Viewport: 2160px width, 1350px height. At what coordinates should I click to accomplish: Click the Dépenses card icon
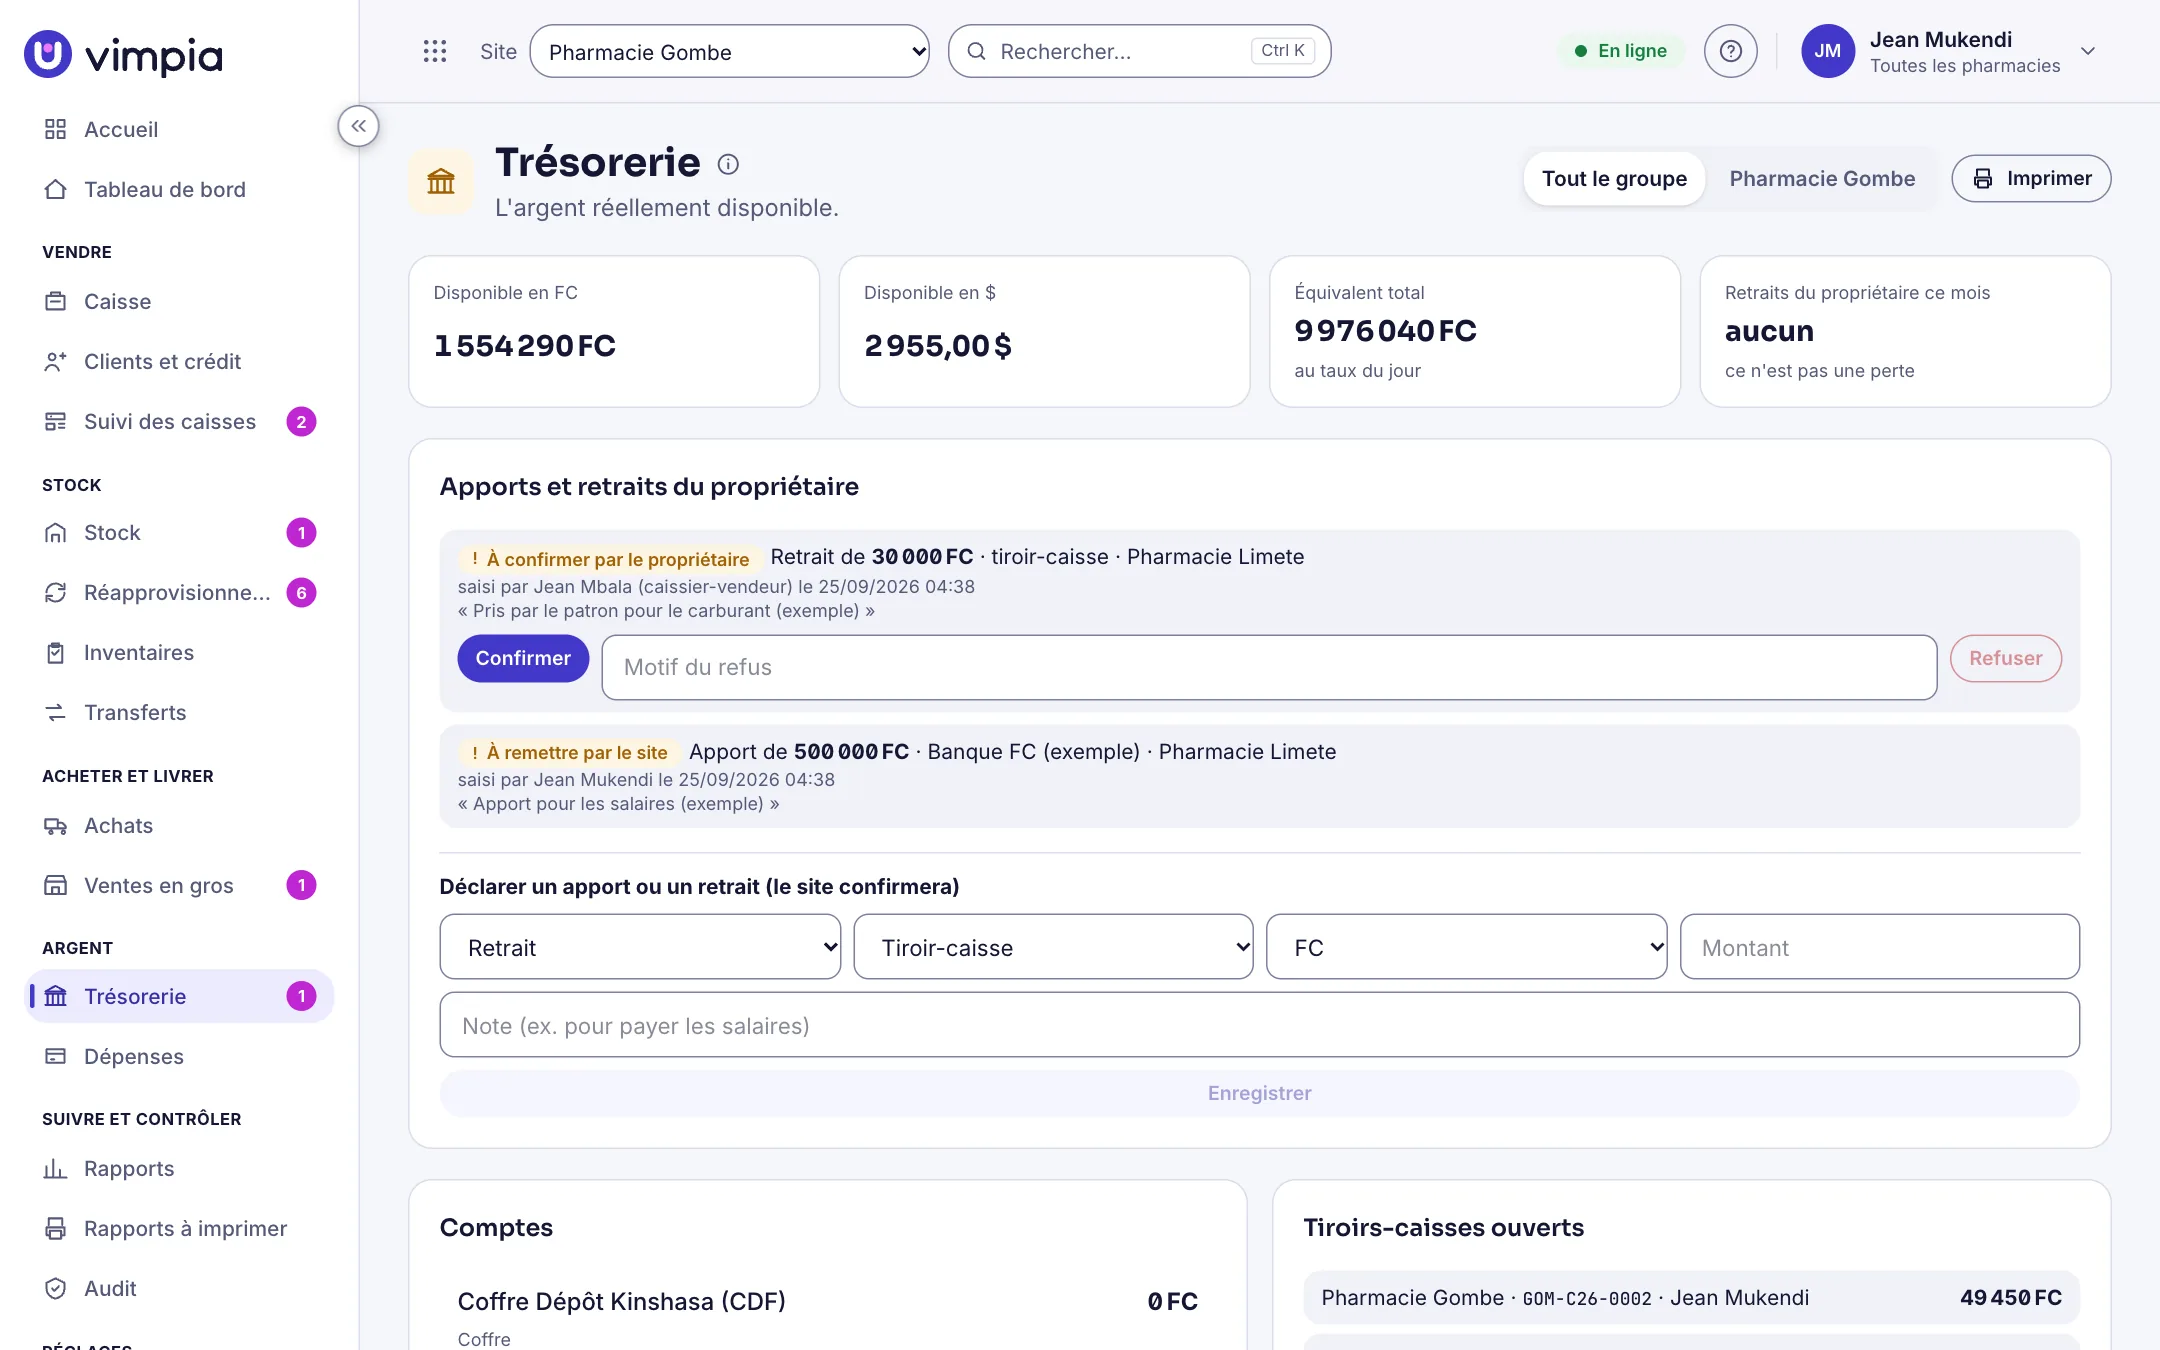click(x=55, y=1056)
